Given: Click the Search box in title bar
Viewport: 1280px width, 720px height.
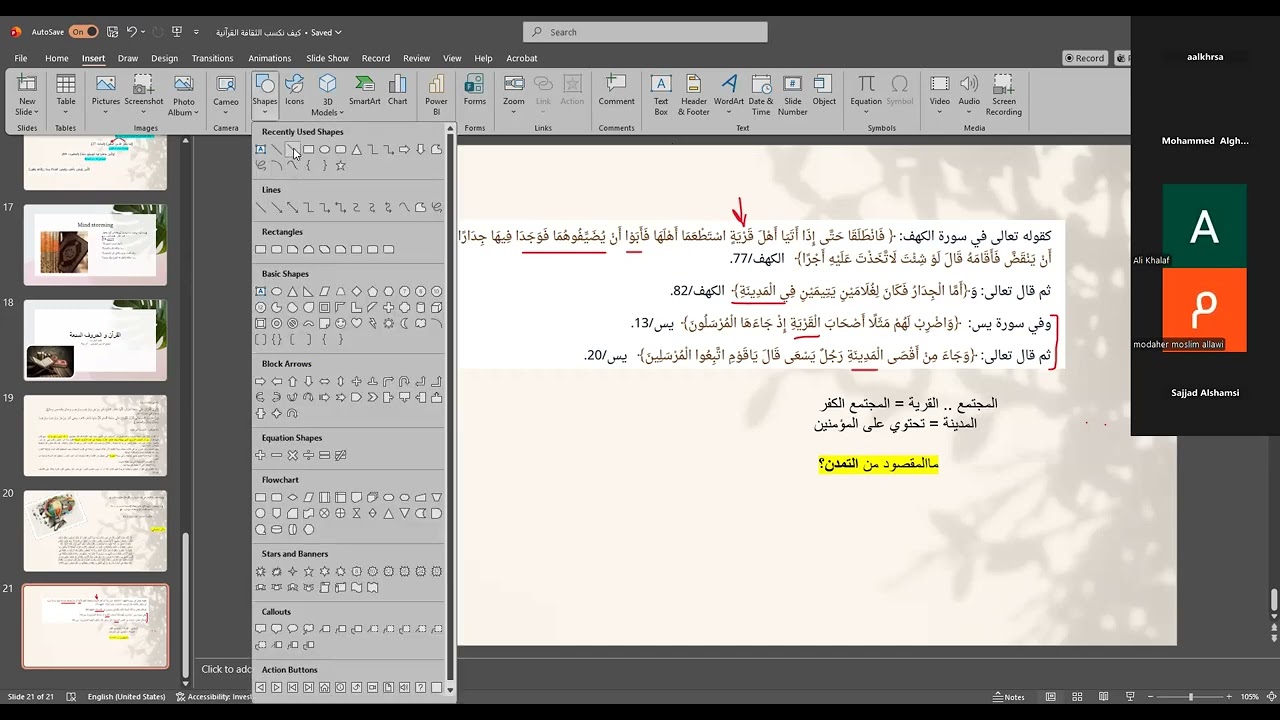Looking at the screenshot, I should pos(646,32).
